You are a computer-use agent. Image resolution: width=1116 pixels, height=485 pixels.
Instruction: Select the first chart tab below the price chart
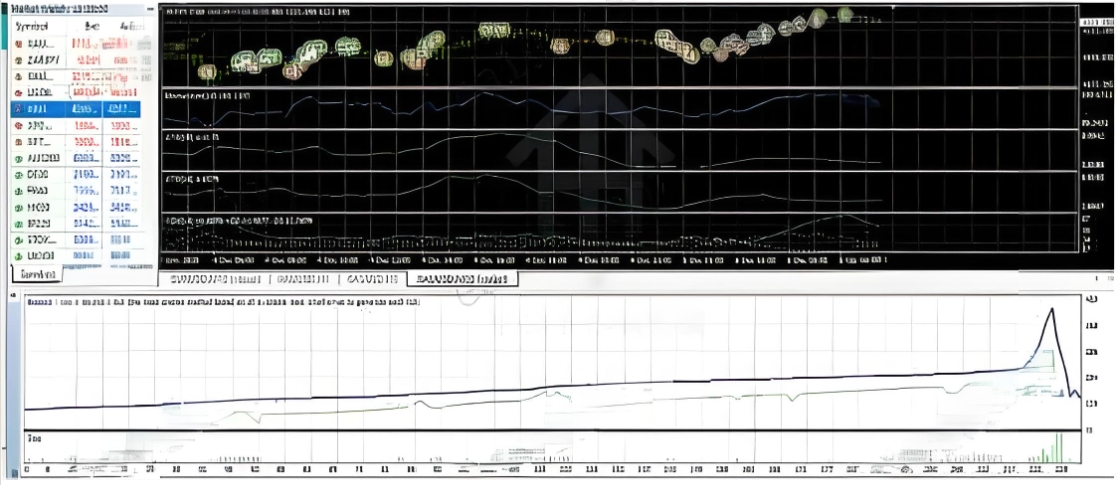click(x=216, y=280)
